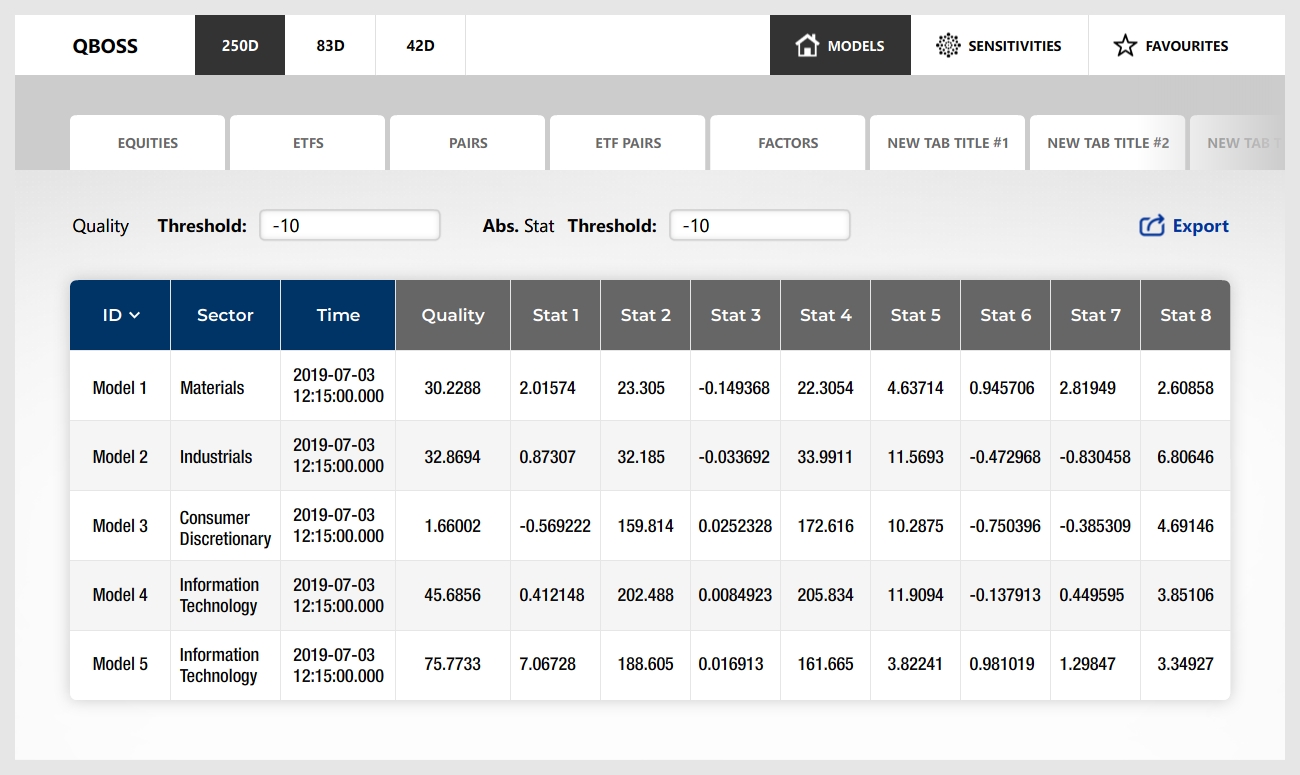
Task: Select the Factors tab
Action: [788, 143]
